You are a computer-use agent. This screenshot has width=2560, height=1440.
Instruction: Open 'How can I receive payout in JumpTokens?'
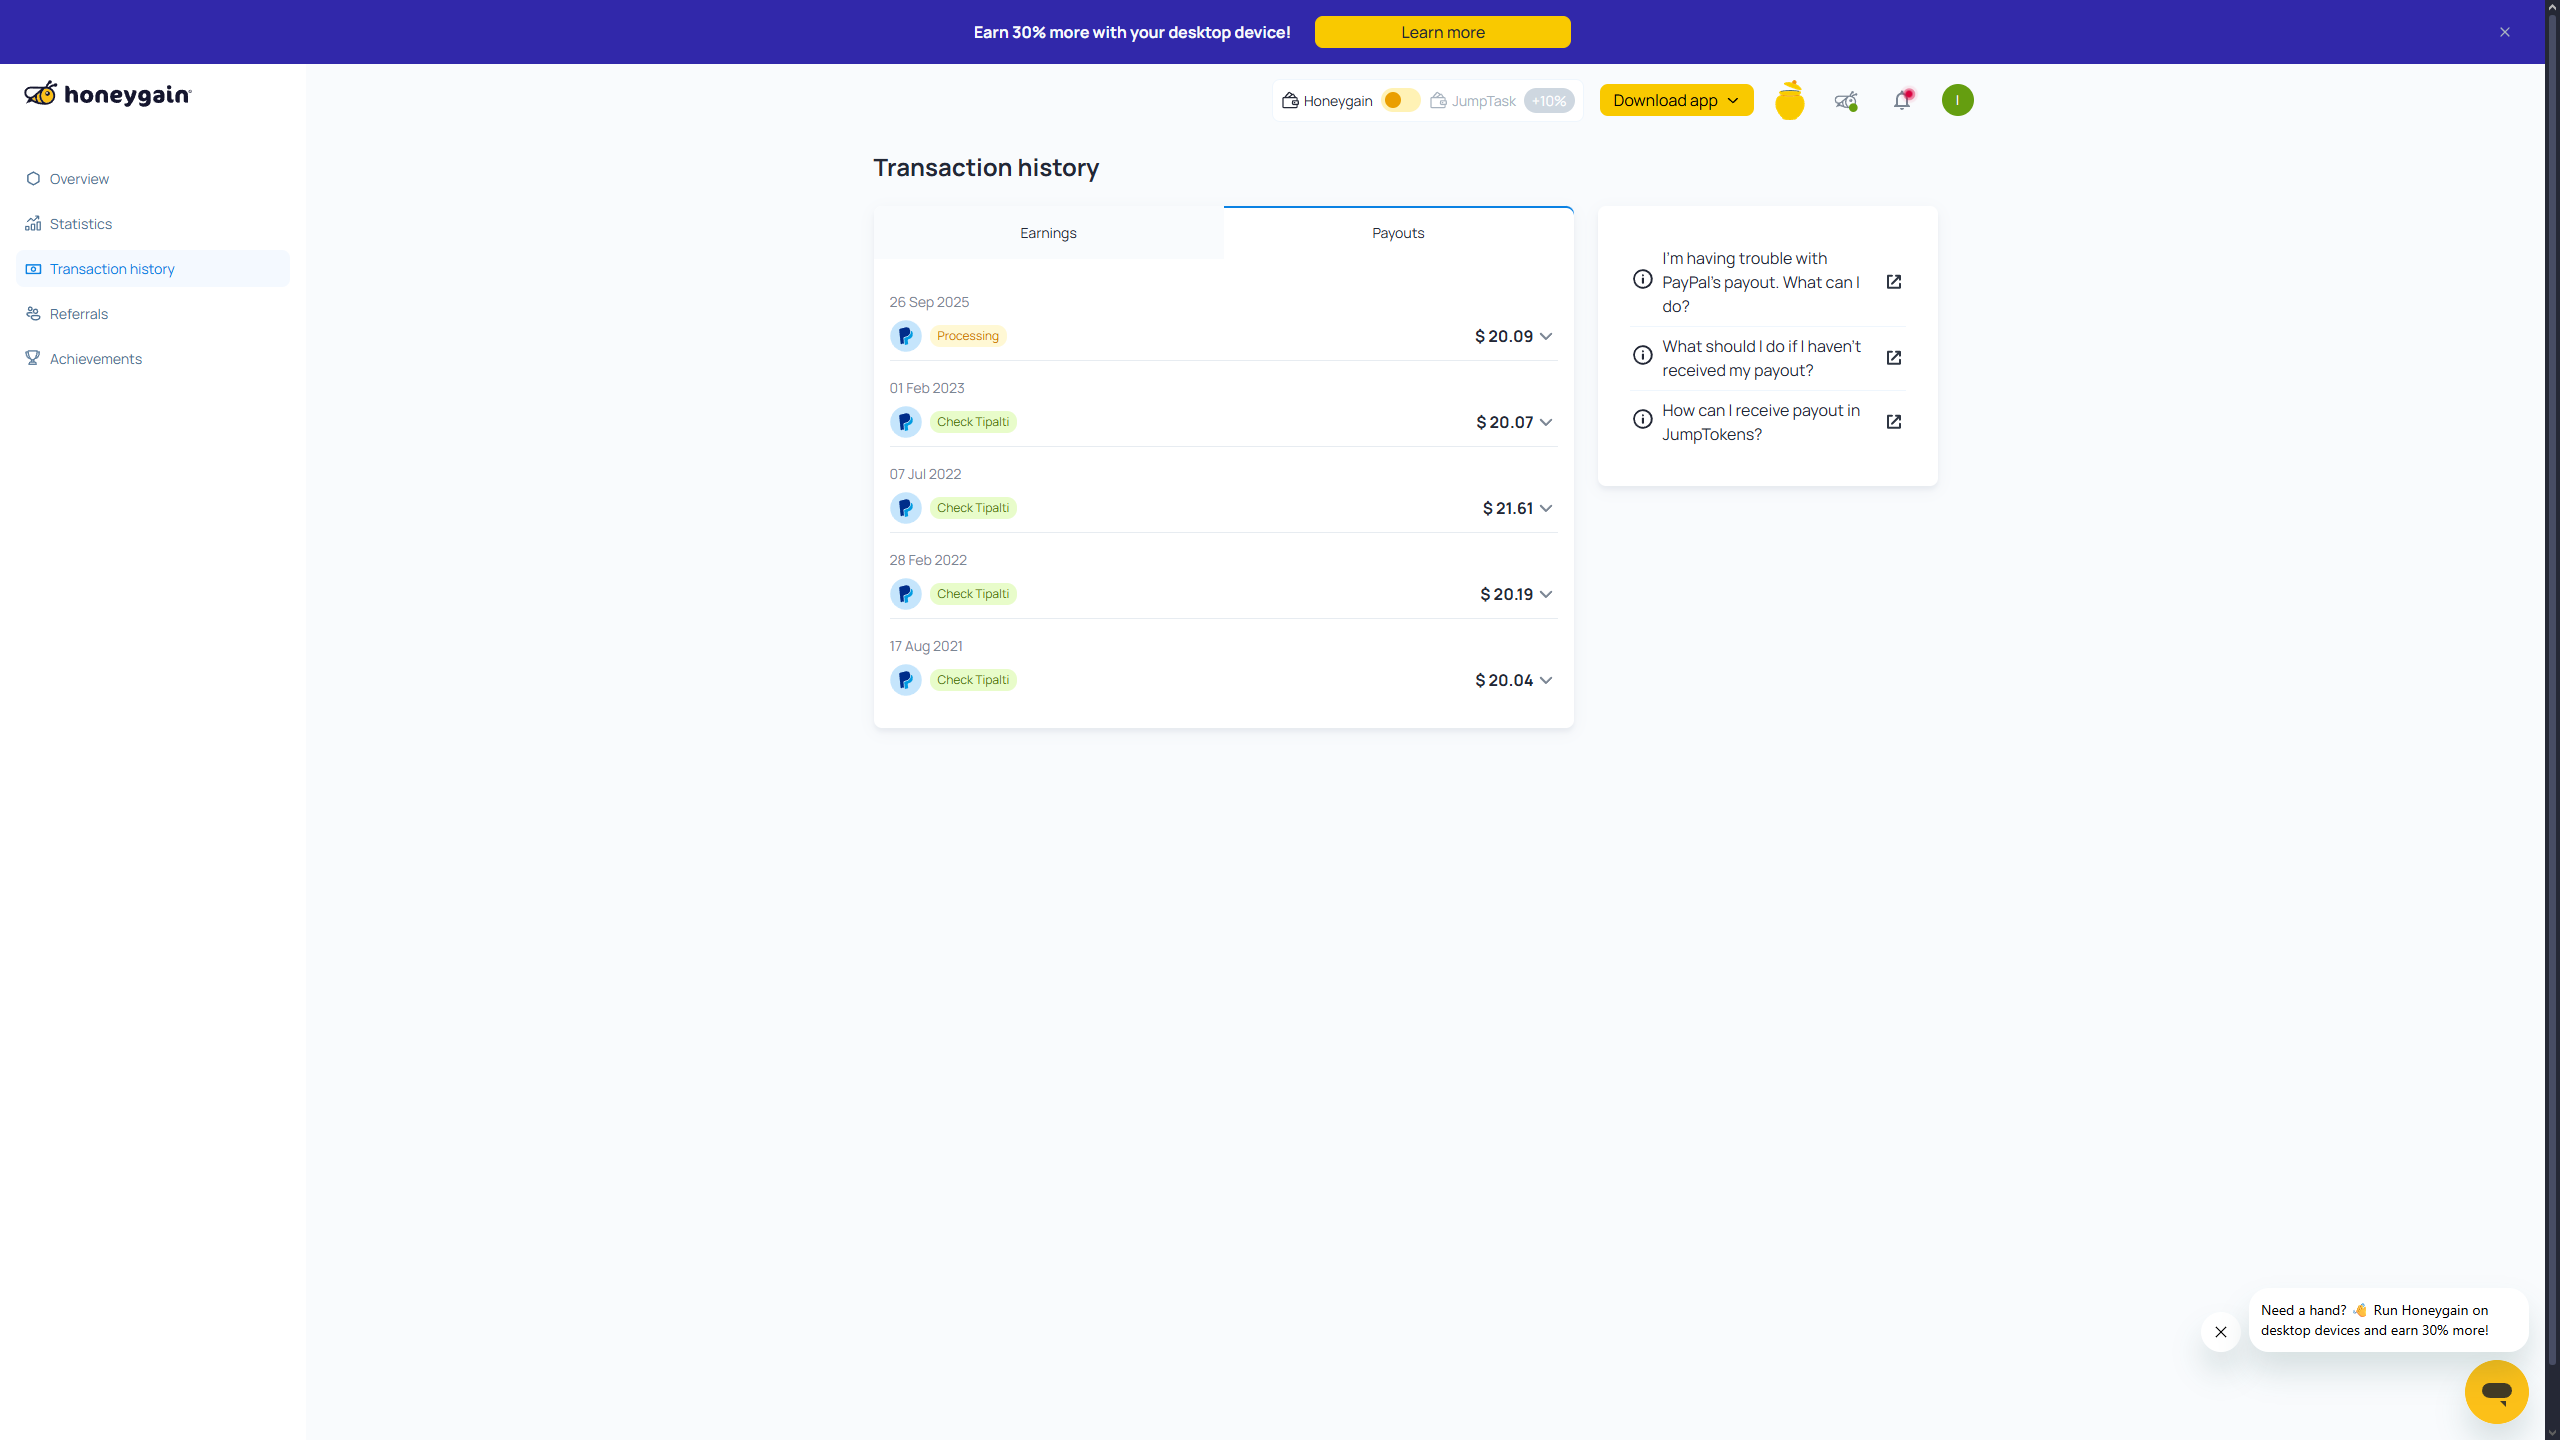pos(1760,422)
